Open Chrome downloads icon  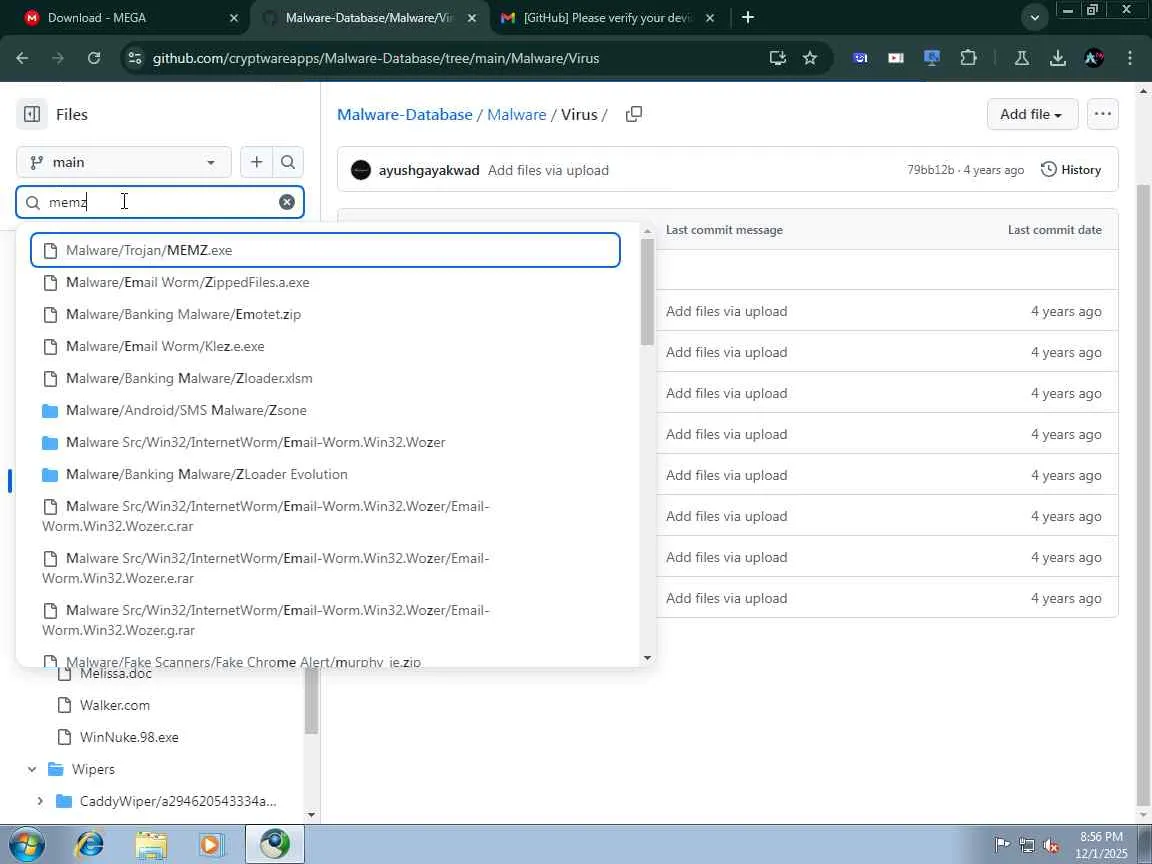click(1058, 58)
